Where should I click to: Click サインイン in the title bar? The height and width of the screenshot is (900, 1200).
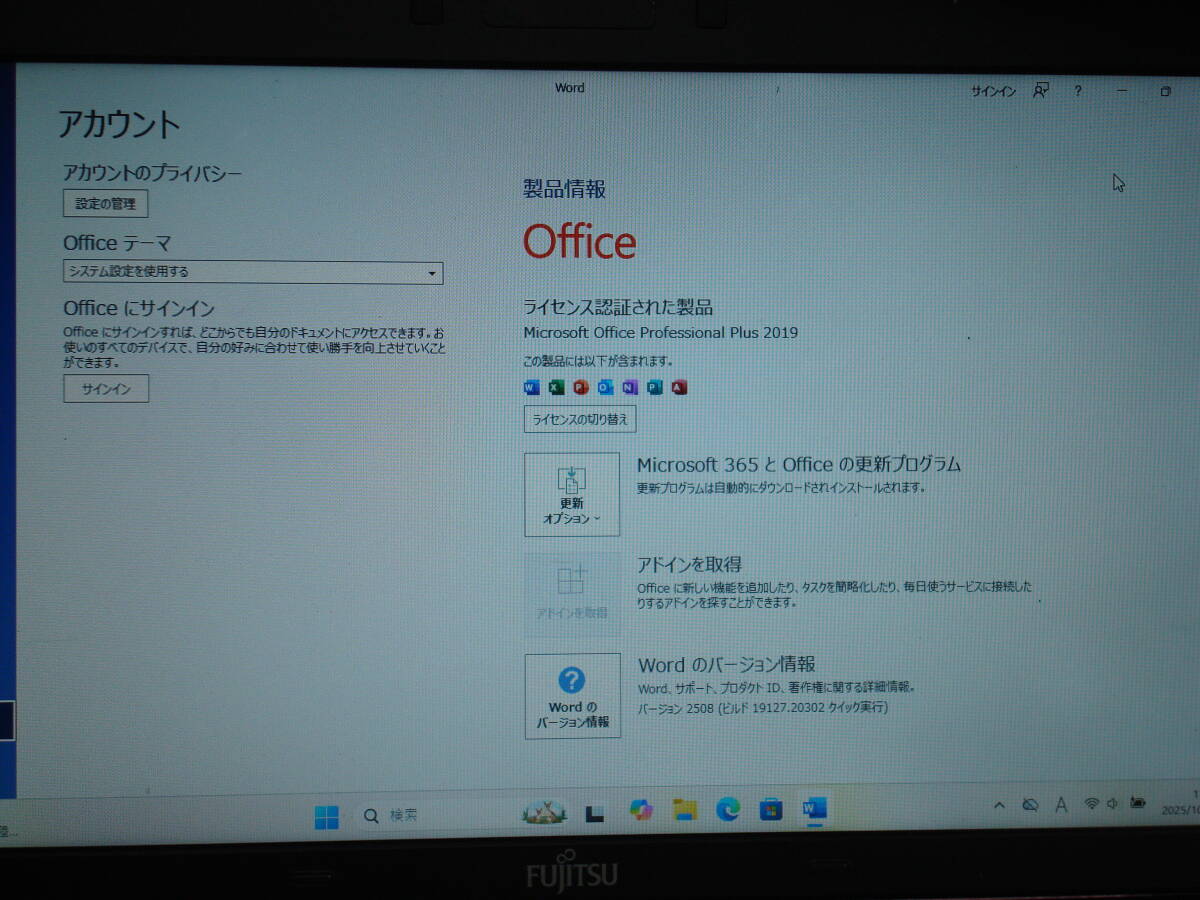tap(993, 91)
